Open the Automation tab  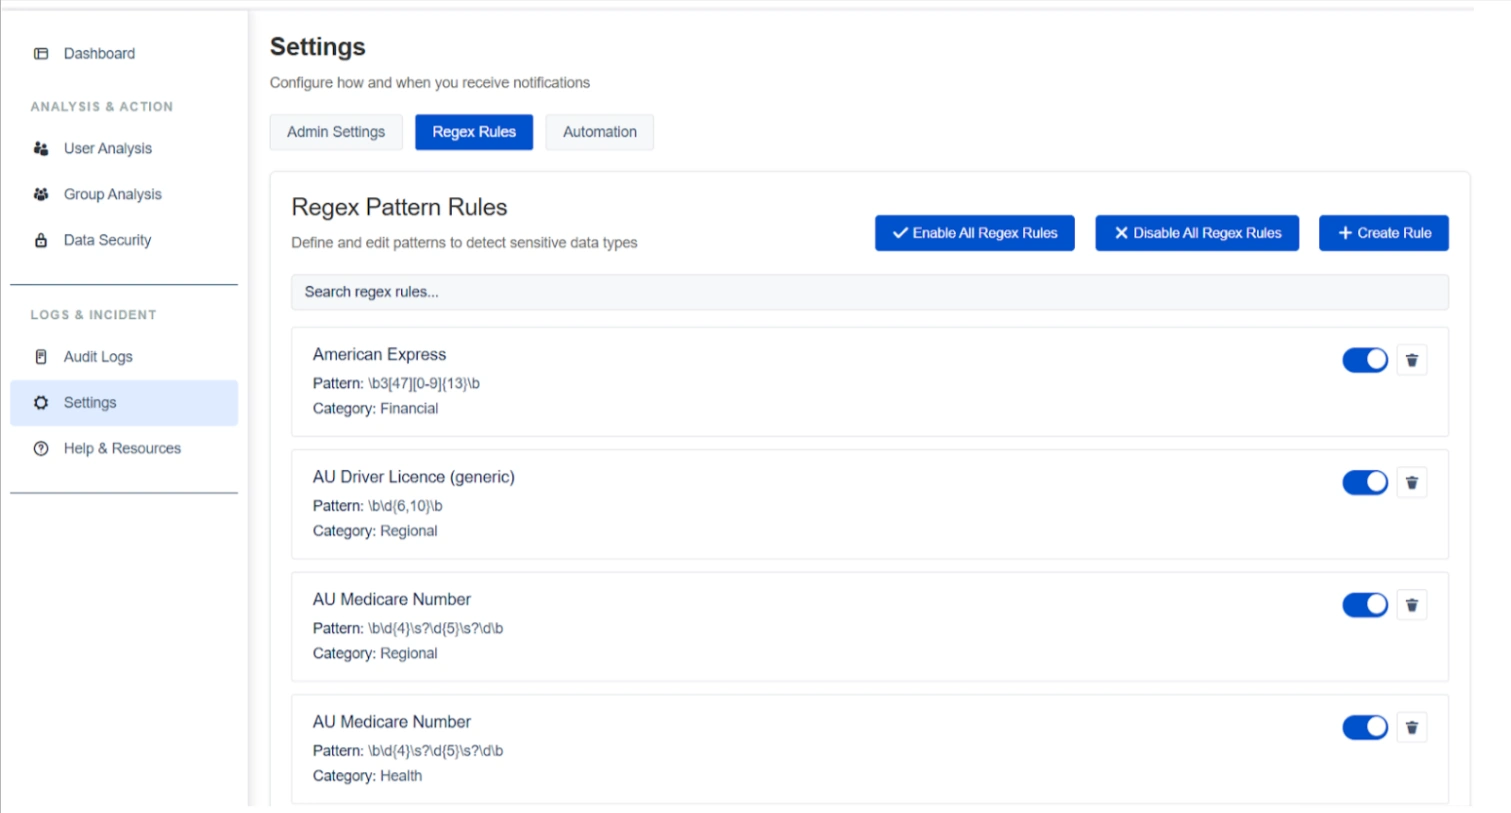tap(599, 132)
